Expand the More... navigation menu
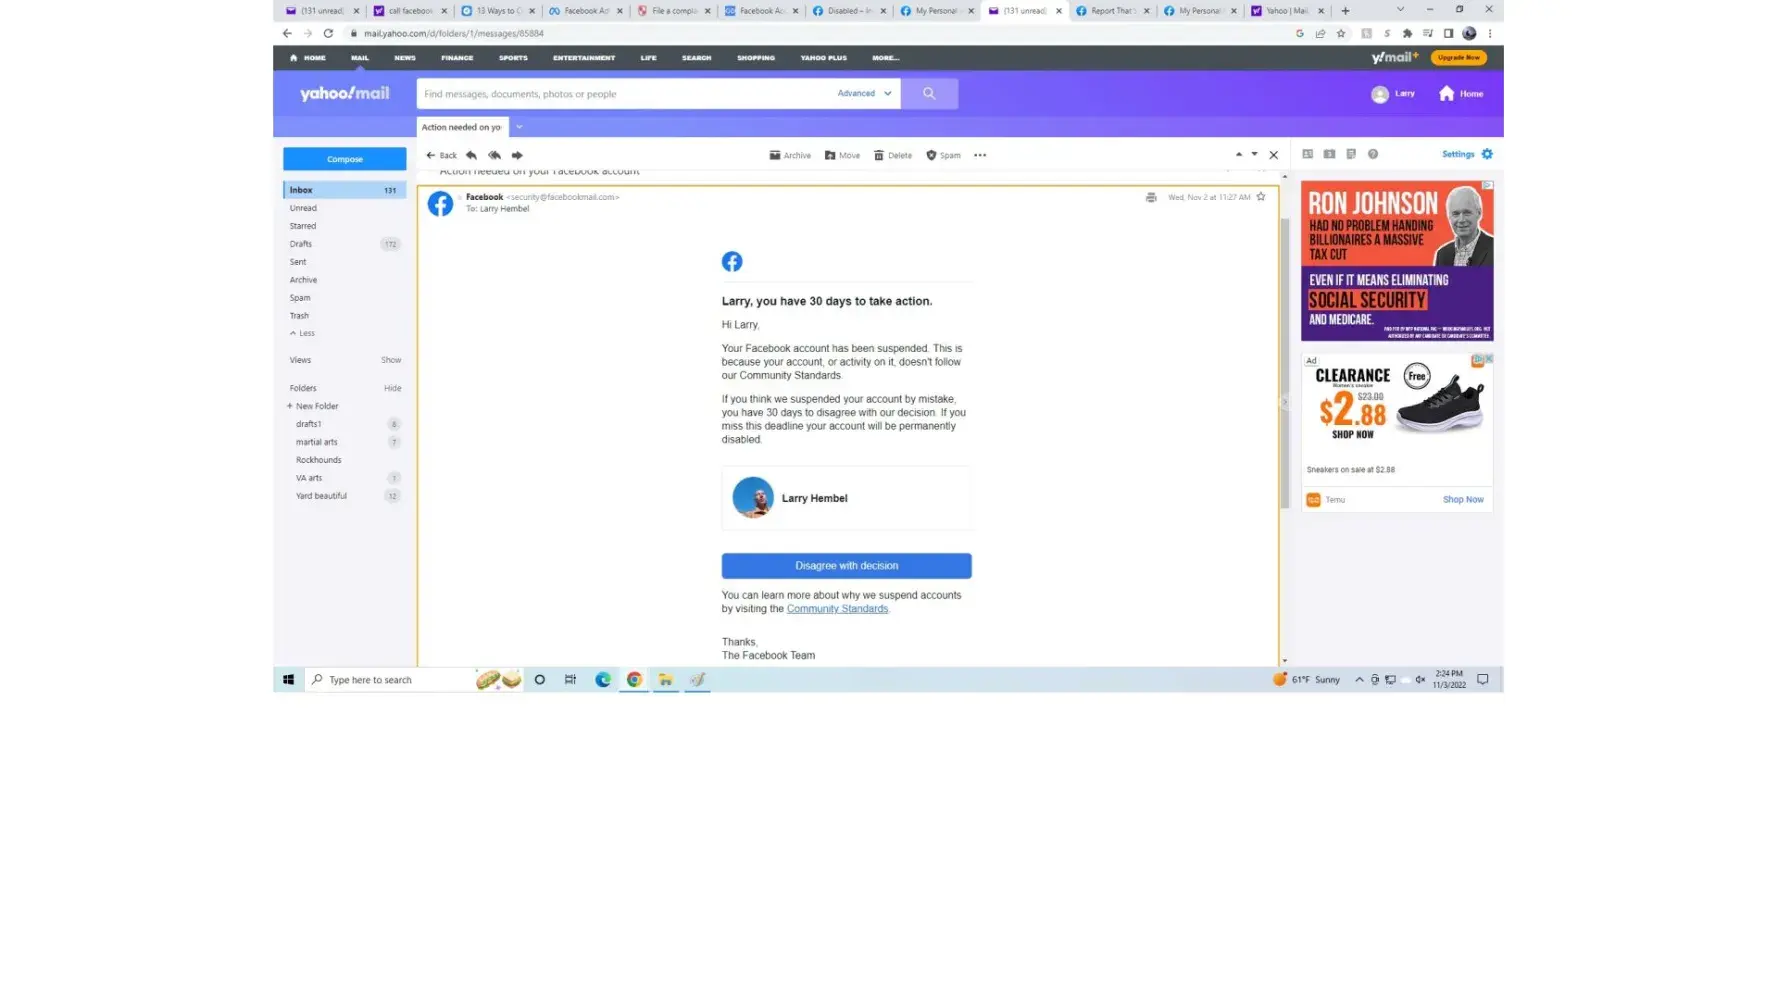The width and height of the screenshot is (1778, 1000). [x=885, y=58]
